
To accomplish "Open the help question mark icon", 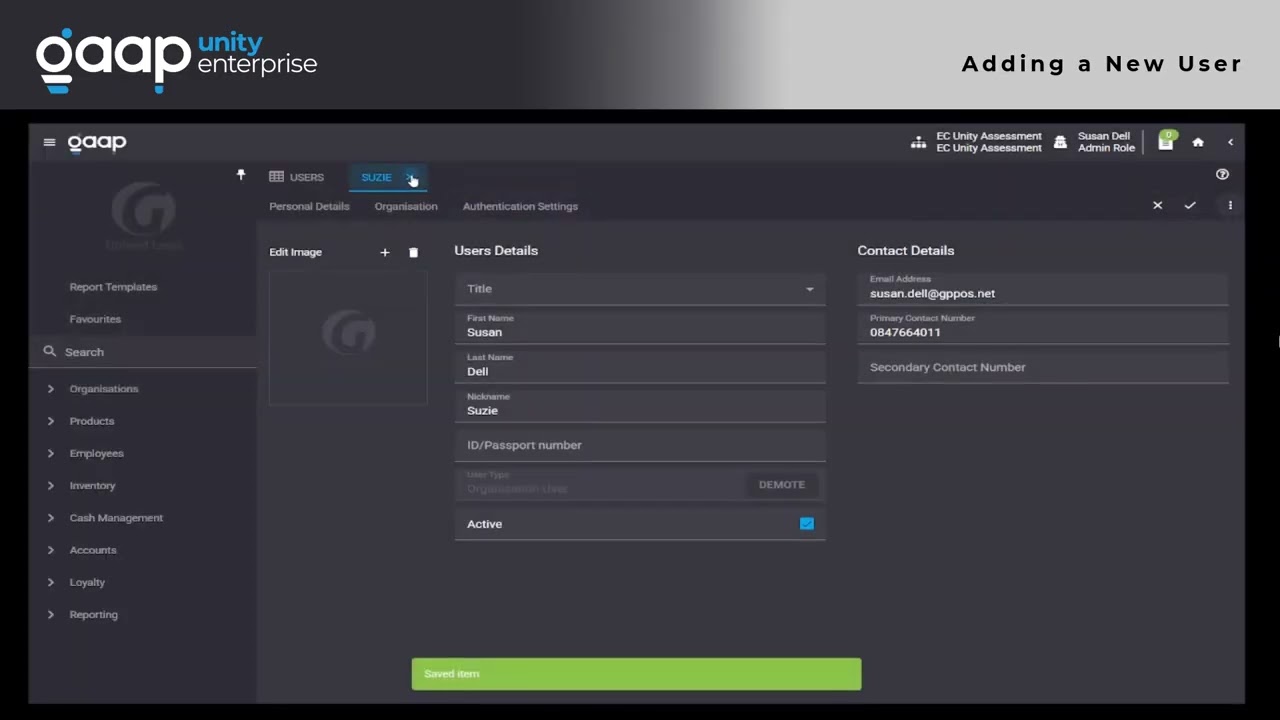I will click(x=1222, y=174).
